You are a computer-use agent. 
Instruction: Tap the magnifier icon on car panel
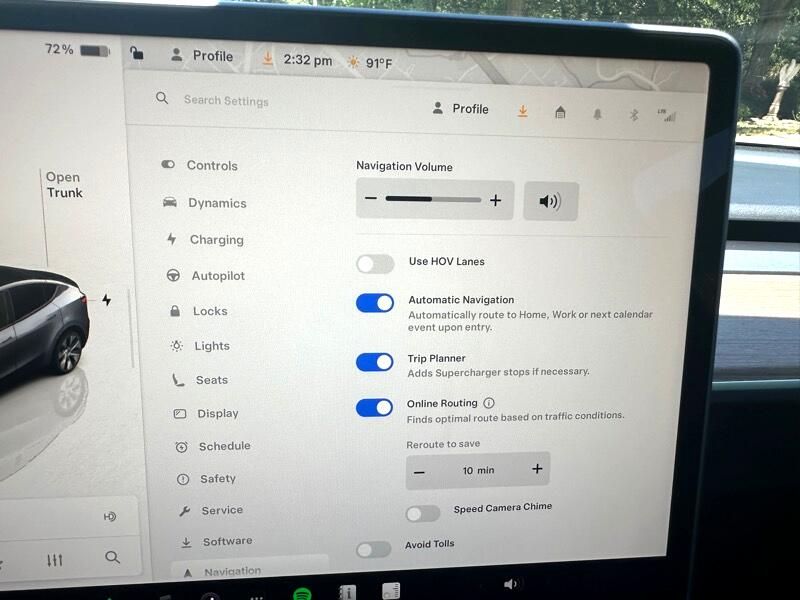click(x=112, y=557)
